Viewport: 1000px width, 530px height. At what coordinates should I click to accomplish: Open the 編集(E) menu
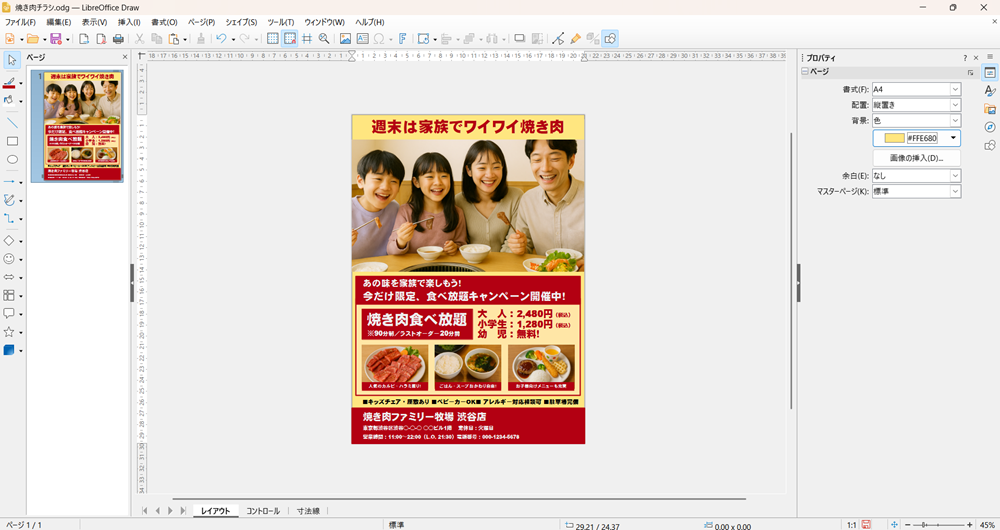(x=58, y=22)
